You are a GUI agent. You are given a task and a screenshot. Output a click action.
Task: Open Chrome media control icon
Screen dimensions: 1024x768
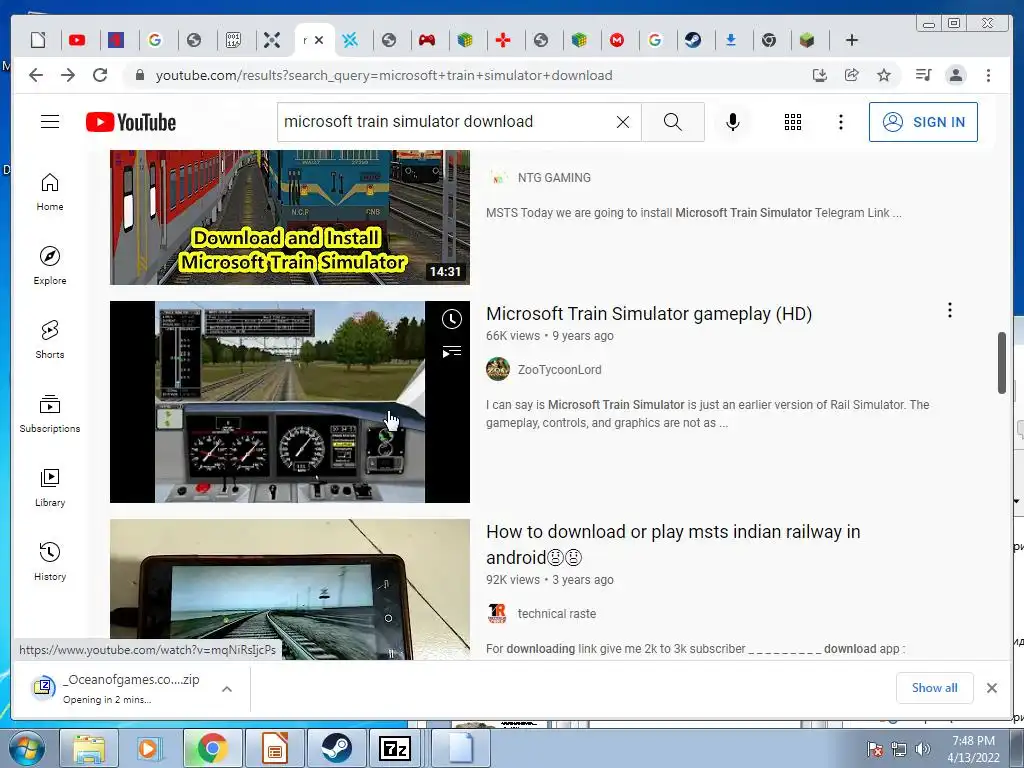pos(923,75)
